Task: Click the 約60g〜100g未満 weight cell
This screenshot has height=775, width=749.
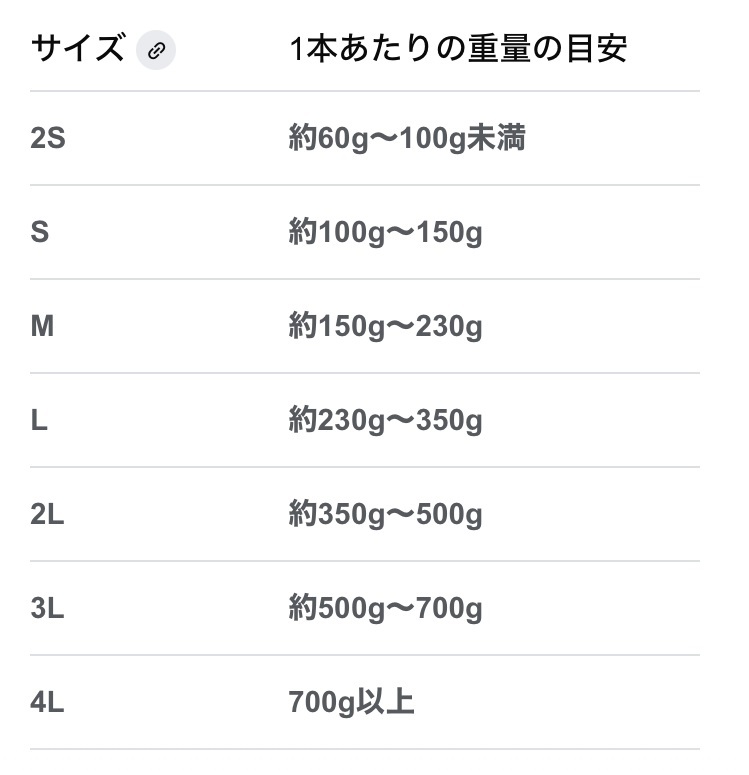Action: (x=406, y=139)
